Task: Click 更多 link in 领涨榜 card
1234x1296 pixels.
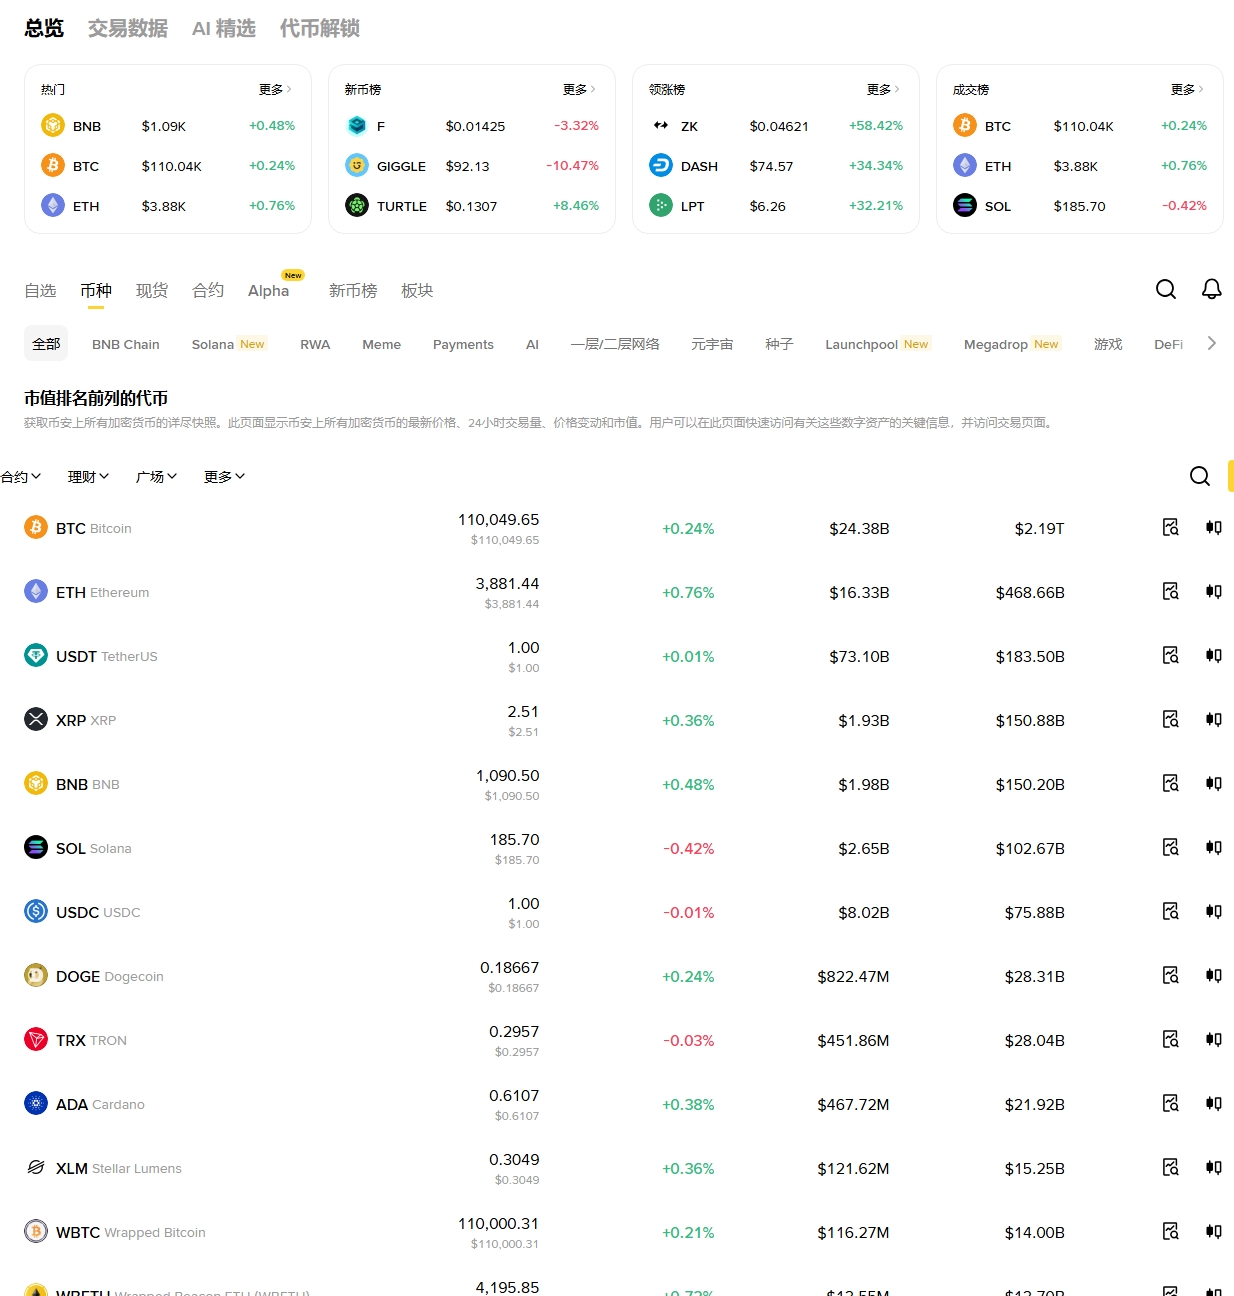Action: (x=882, y=89)
